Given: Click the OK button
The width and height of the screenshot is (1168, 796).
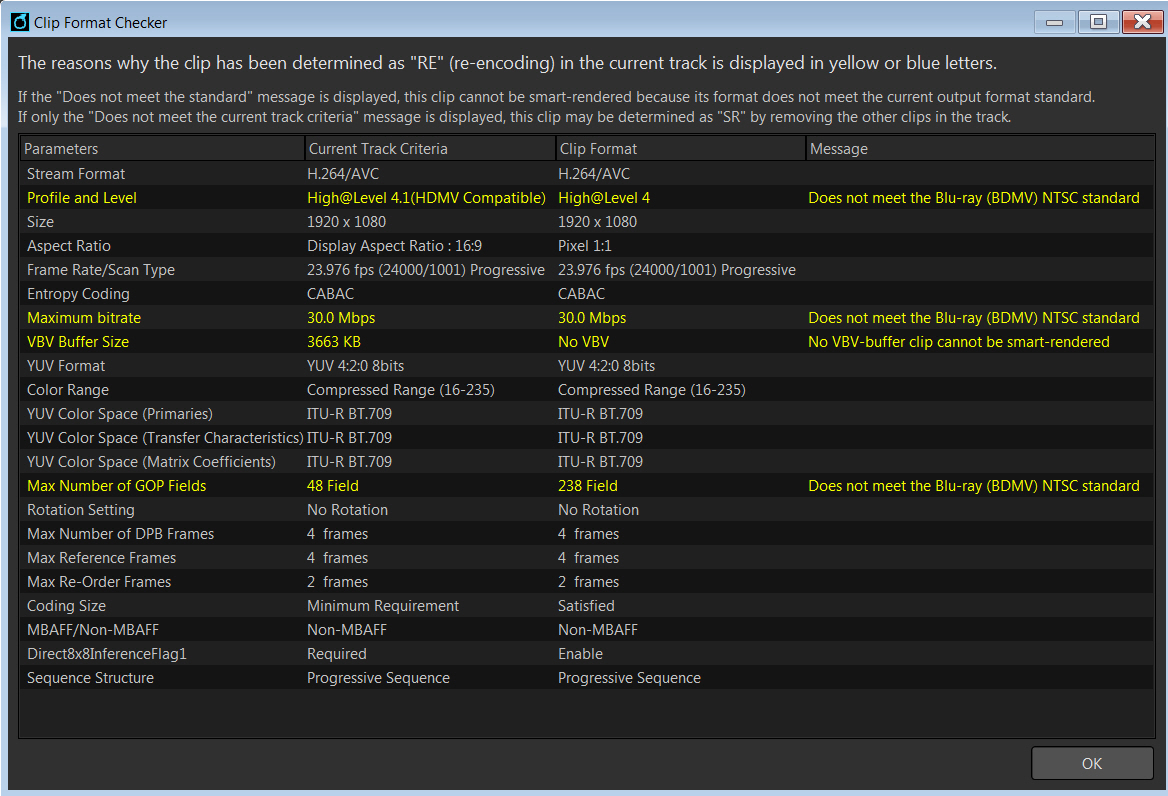Looking at the screenshot, I should point(1091,763).
